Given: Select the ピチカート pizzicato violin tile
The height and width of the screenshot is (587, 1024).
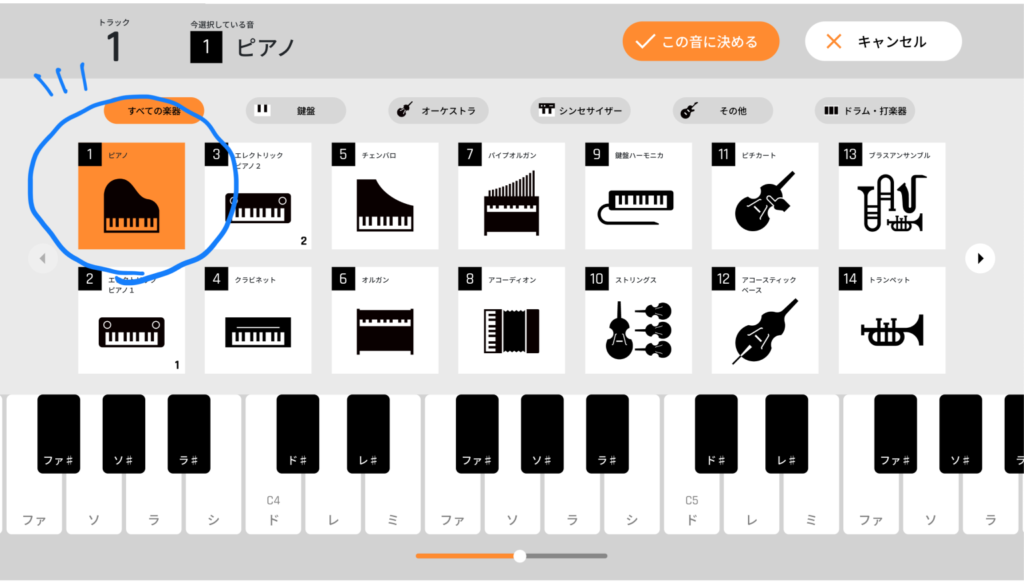Looking at the screenshot, I should pyautogui.click(x=765, y=196).
